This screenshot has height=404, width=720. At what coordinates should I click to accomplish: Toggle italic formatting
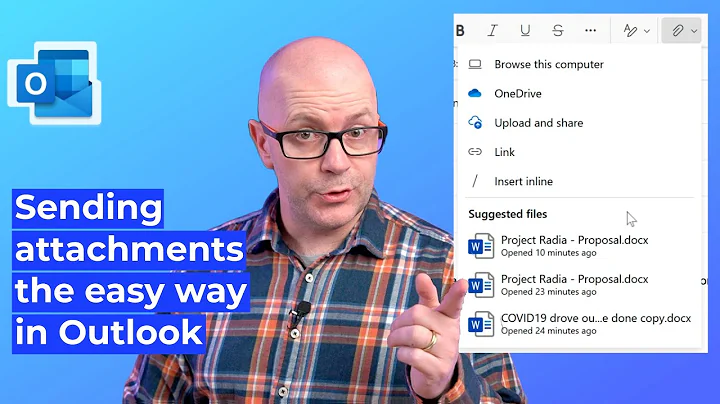click(493, 31)
